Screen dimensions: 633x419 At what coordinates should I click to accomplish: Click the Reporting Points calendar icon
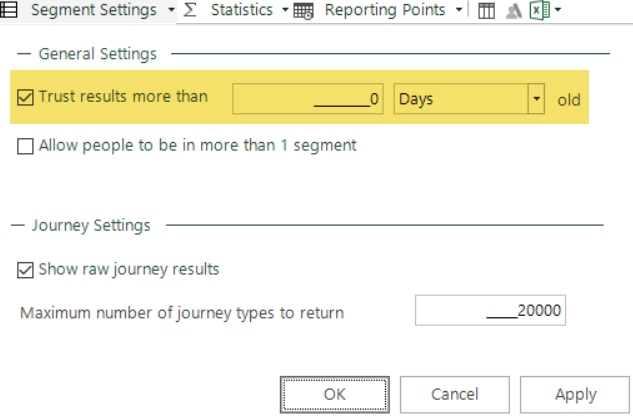click(303, 11)
